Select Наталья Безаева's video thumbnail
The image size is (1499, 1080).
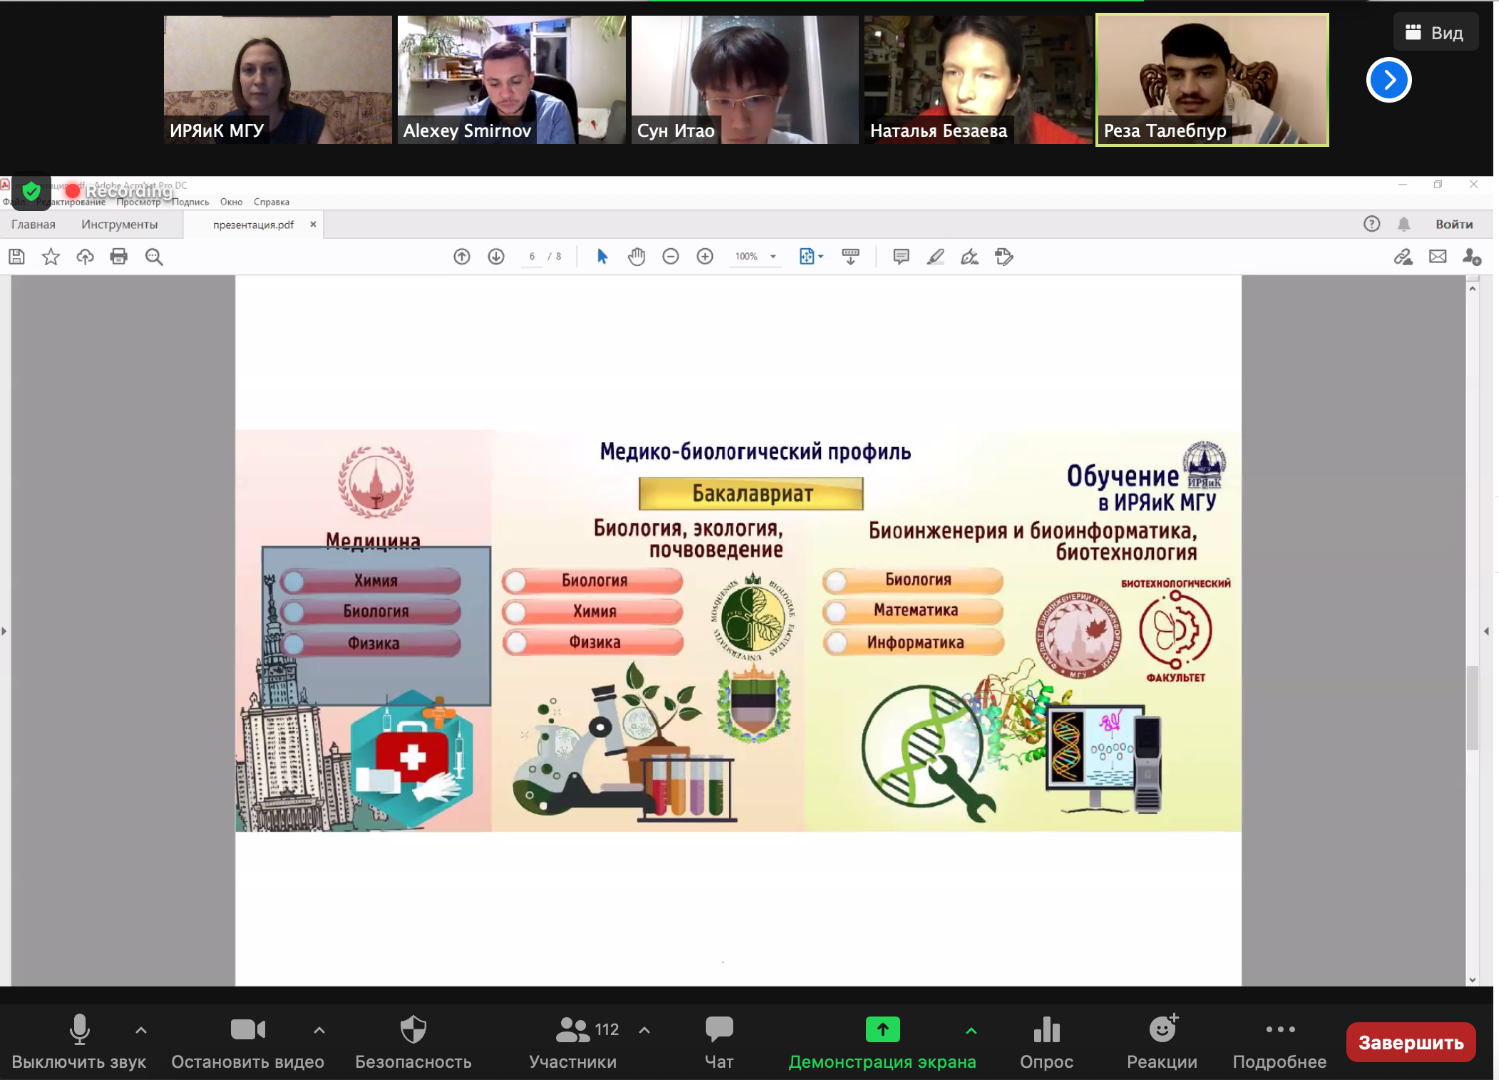(978, 80)
